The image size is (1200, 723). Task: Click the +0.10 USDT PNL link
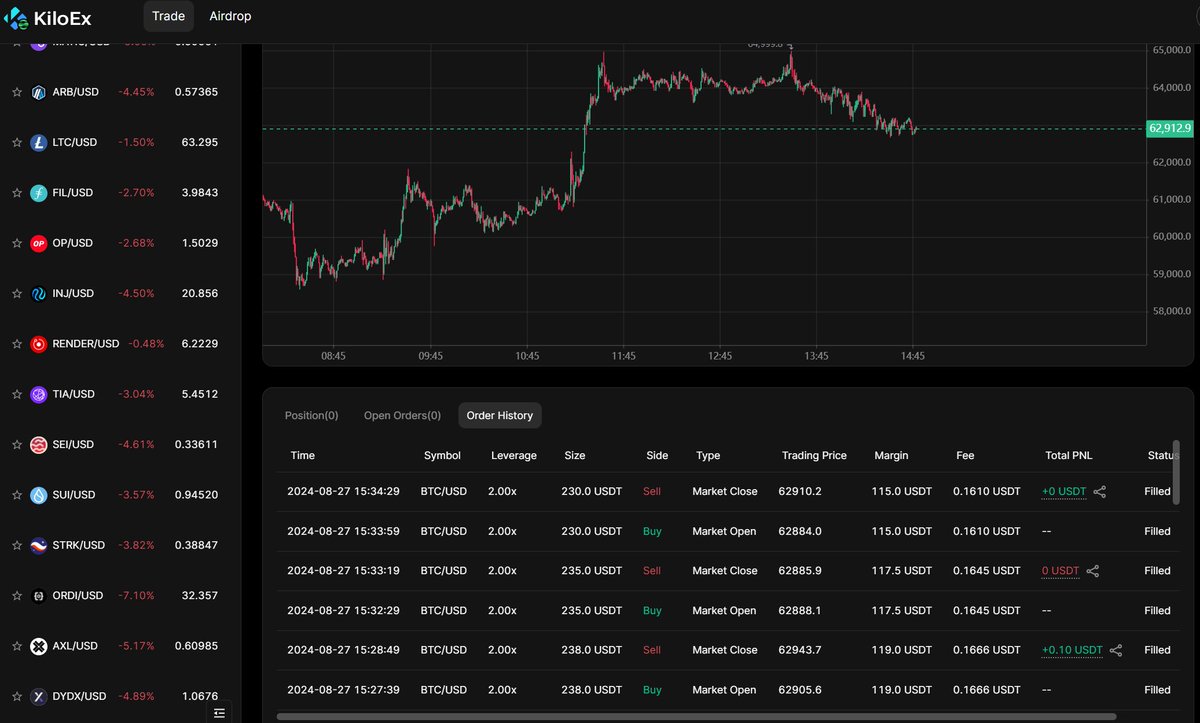point(1072,650)
